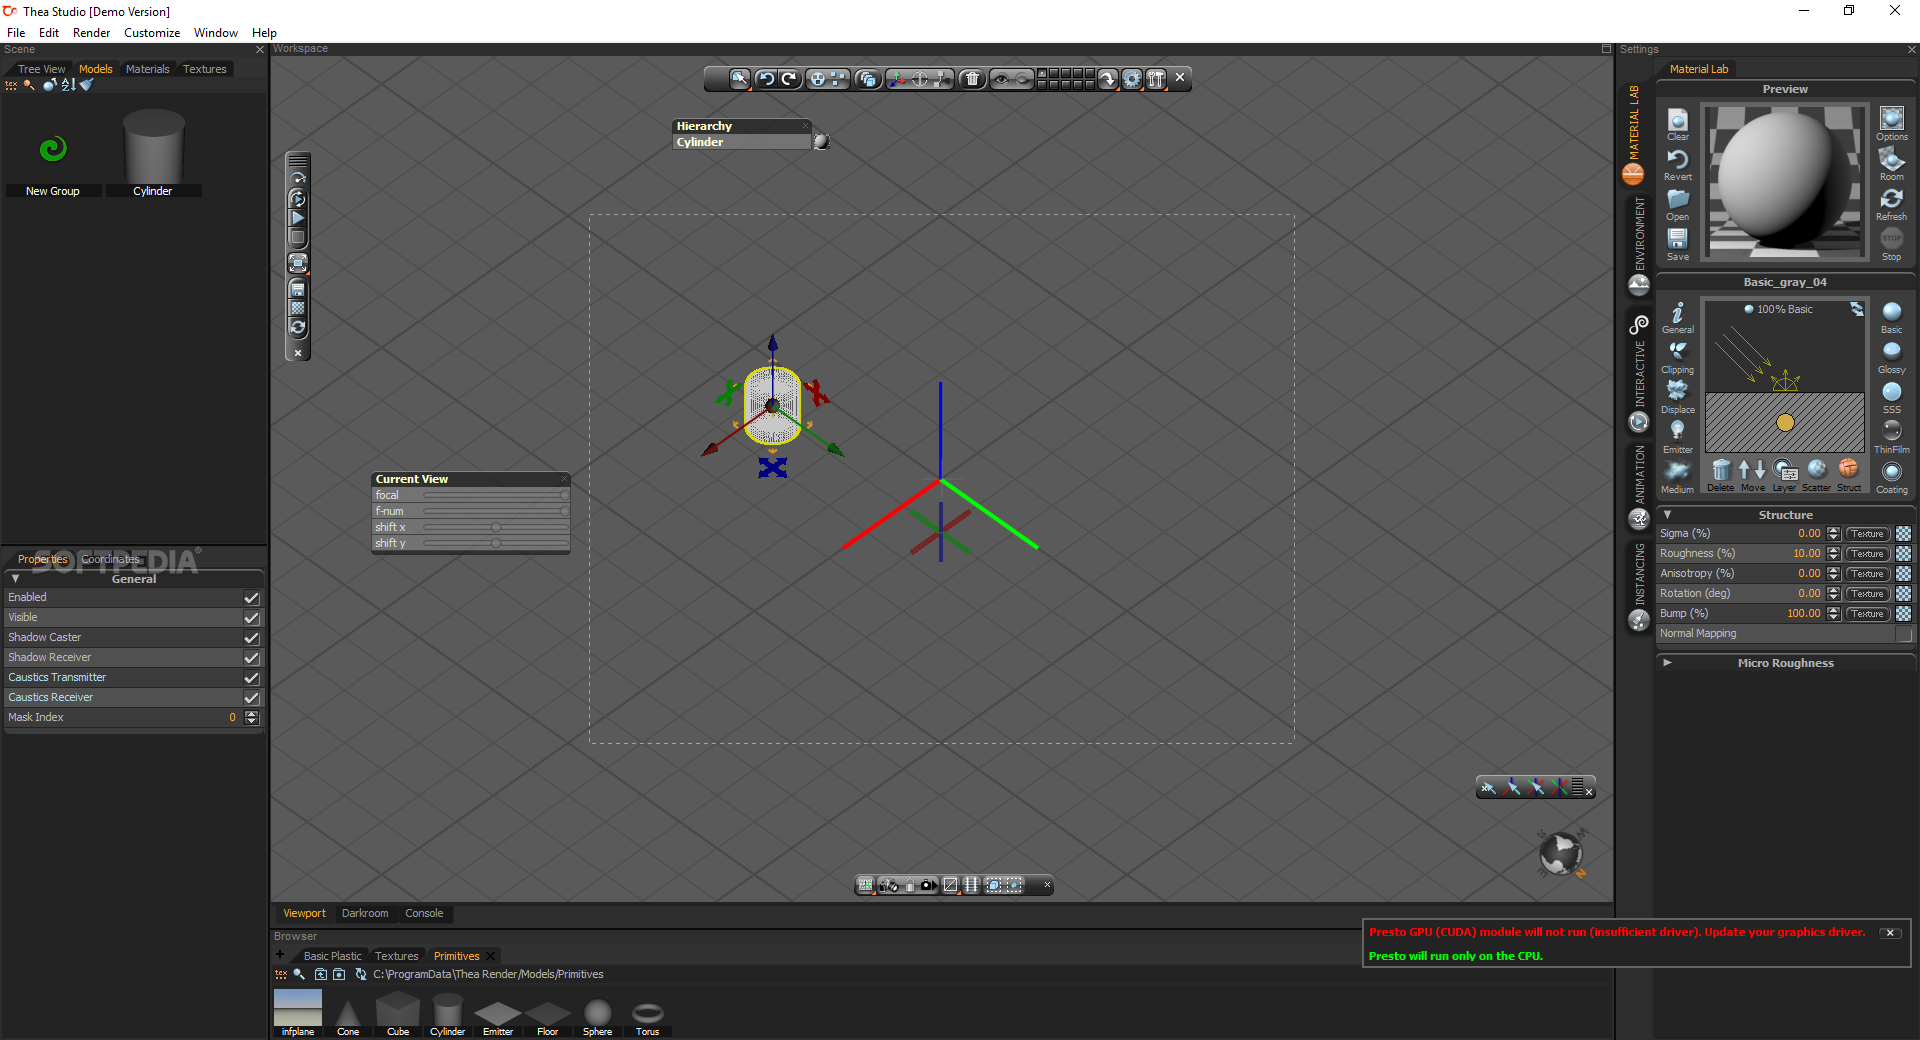Add a Glossy material layer

coord(1892,357)
